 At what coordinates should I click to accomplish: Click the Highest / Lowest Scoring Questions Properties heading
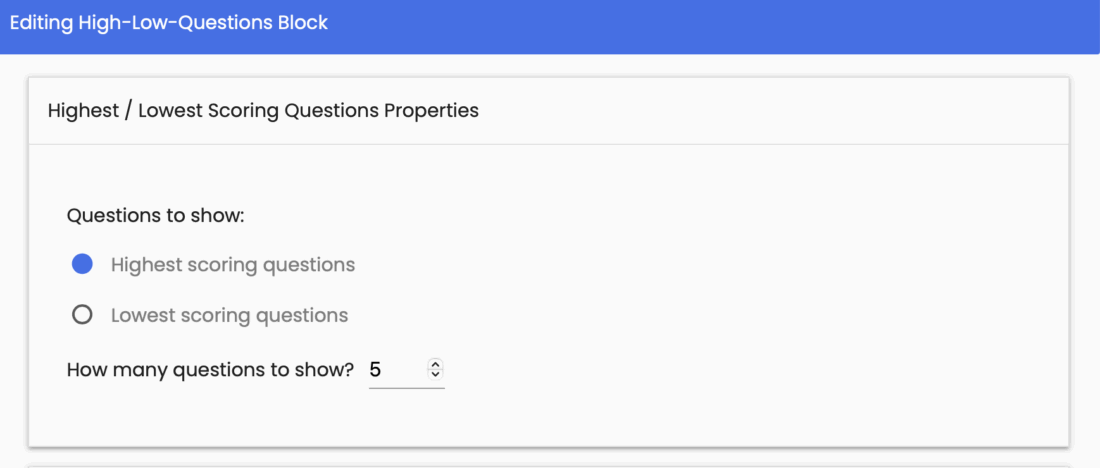[263, 111]
